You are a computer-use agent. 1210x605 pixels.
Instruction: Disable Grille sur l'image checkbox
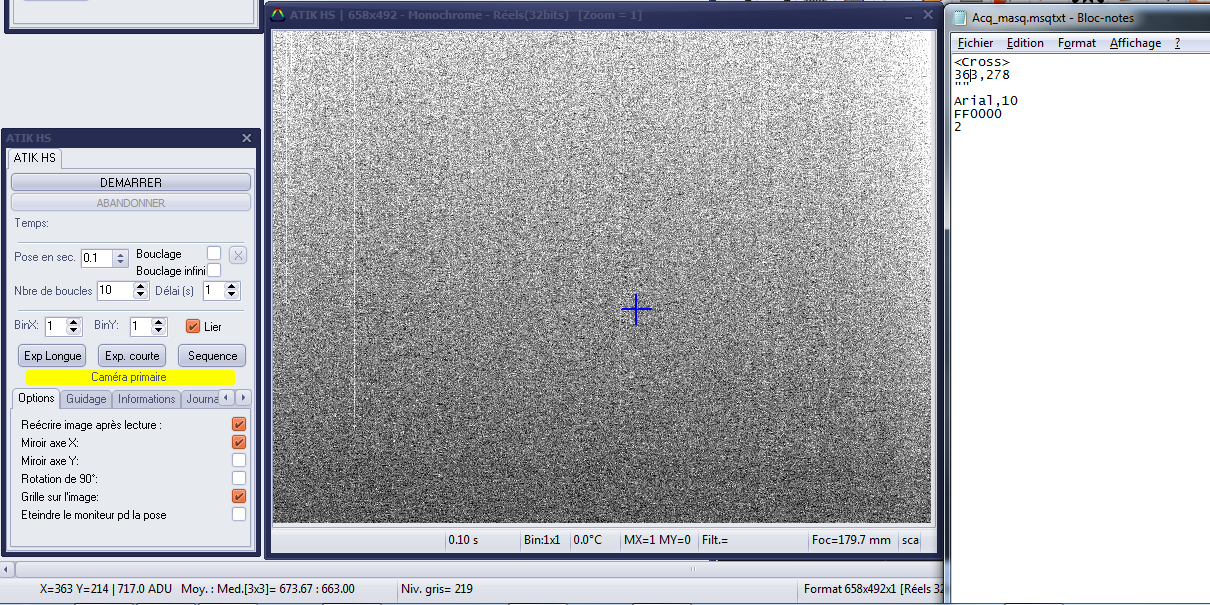coord(239,496)
